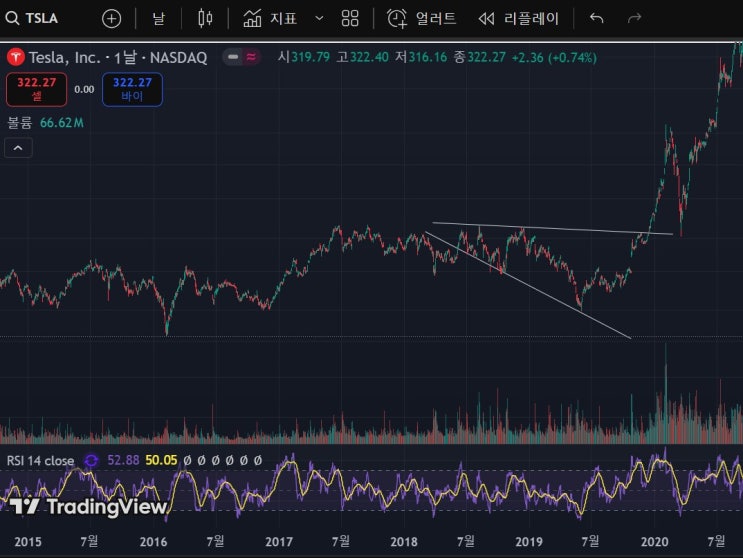Click the RSI 14 close legend
Image resolution: width=743 pixels, height=558 pixels.
[40, 460]
